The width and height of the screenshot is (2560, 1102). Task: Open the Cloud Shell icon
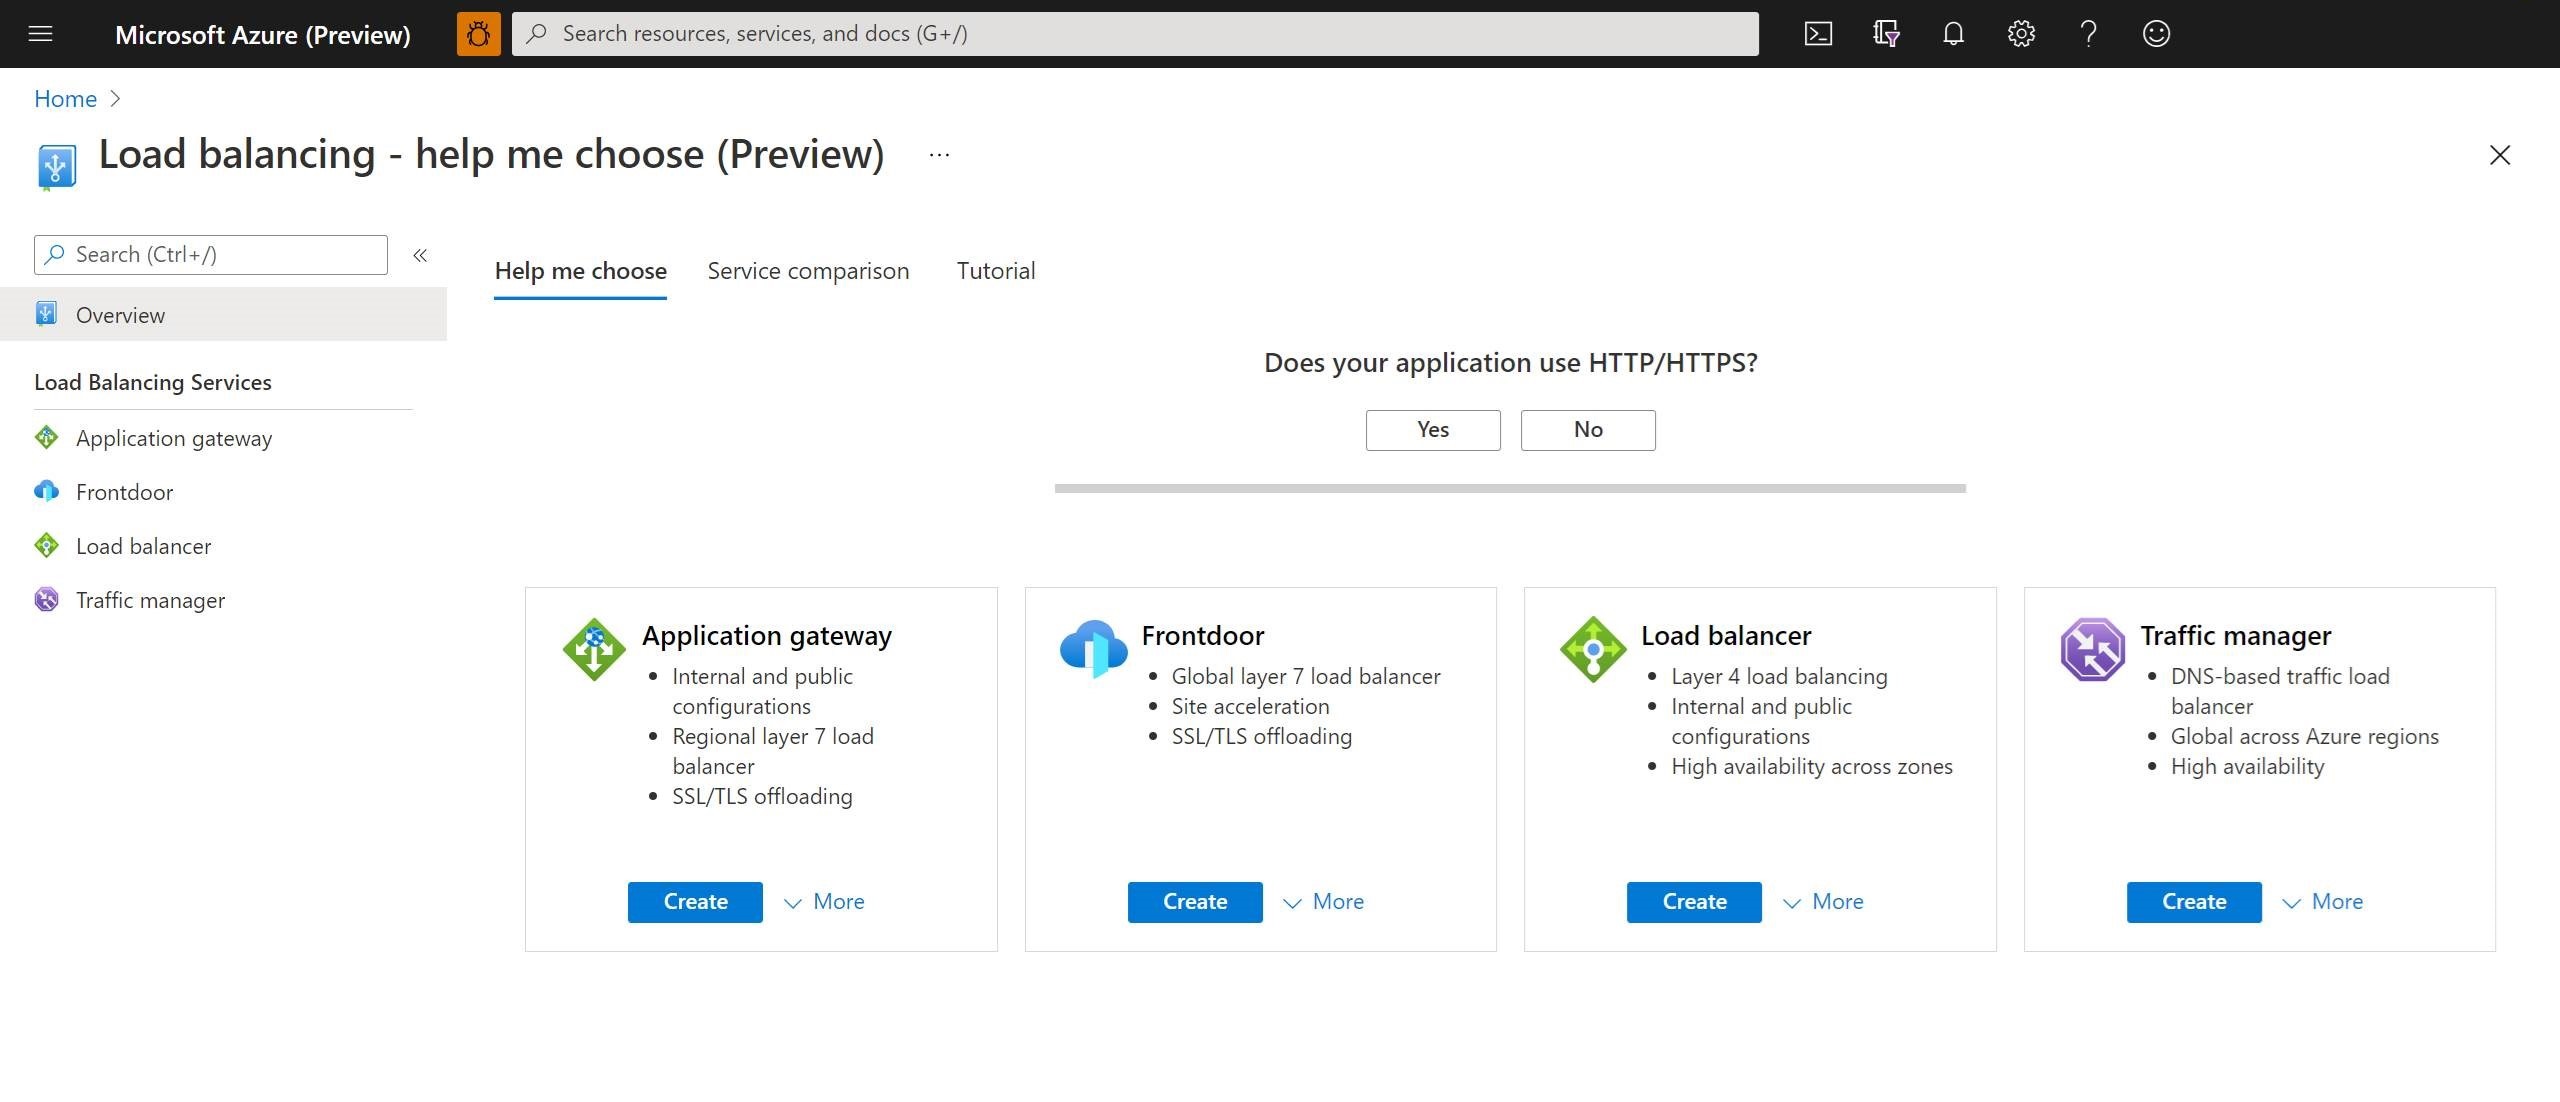tap(1817, 34)
